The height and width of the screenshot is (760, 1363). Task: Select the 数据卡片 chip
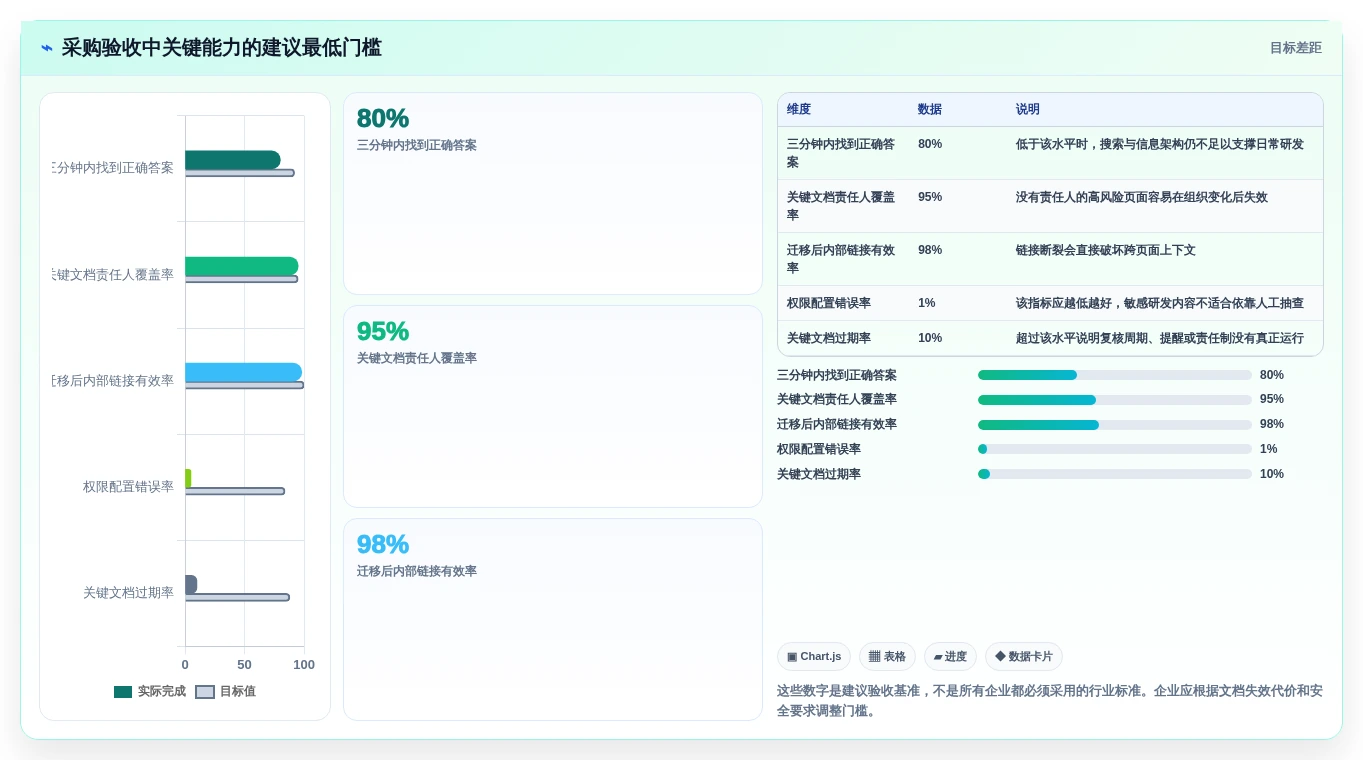pos(1024,657)
